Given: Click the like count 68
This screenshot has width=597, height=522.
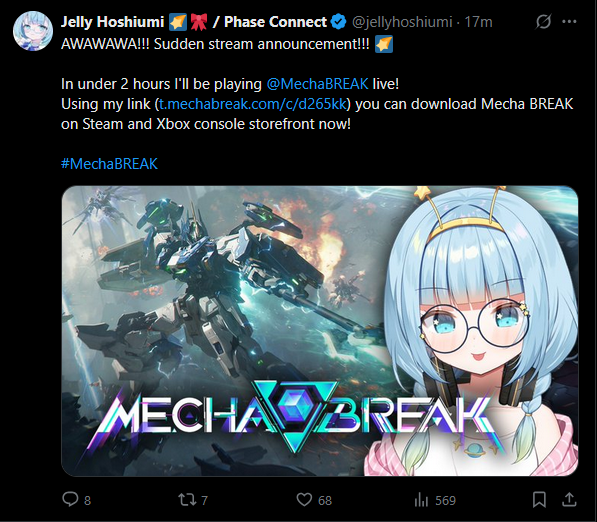Looking at the screenshot, I should pyautogui.click(x=325, y=500).
